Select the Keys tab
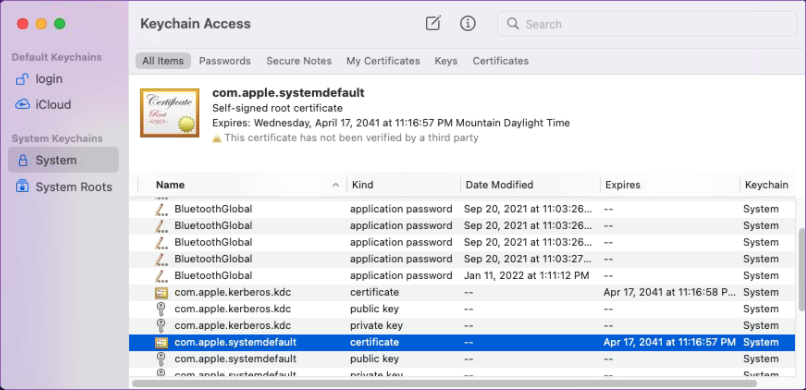This screenshot has height=390, width=806. click(446, 61)
